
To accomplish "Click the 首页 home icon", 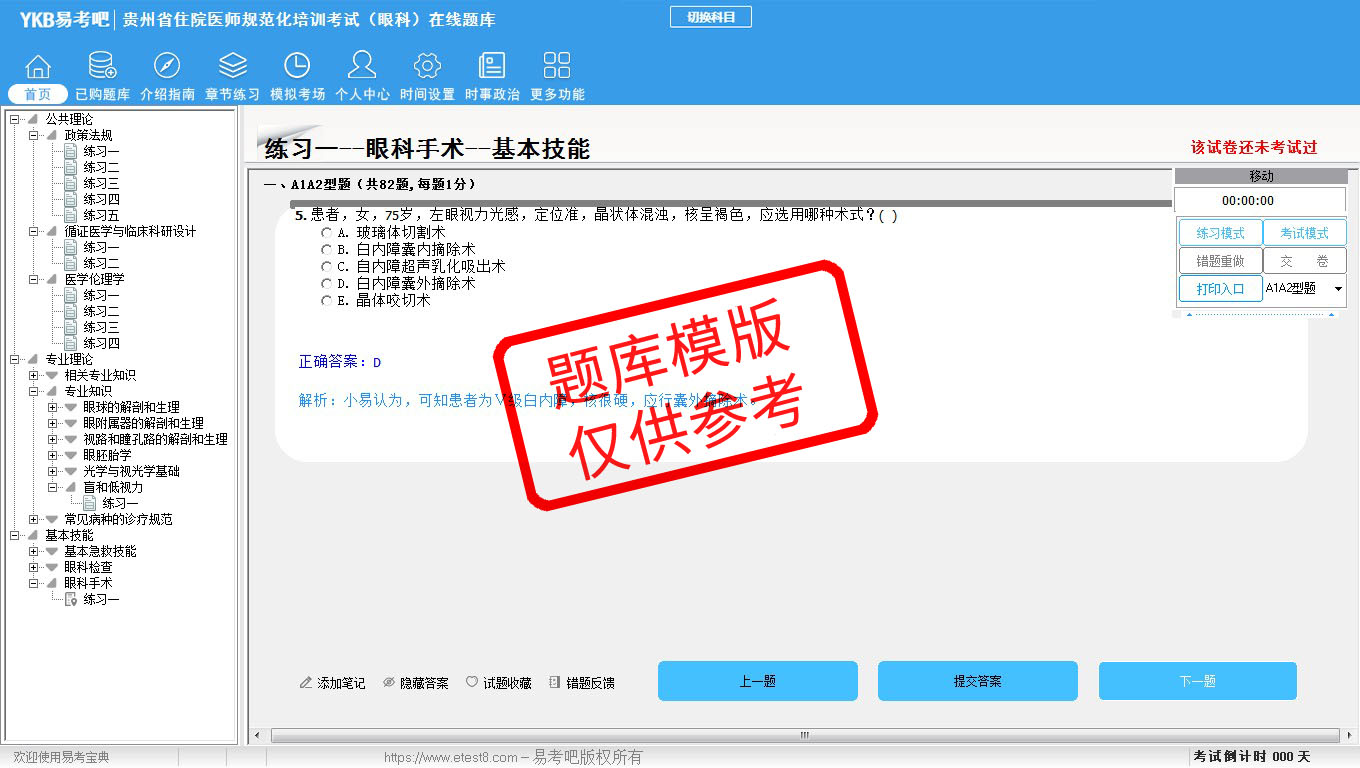I will [38, 67].
